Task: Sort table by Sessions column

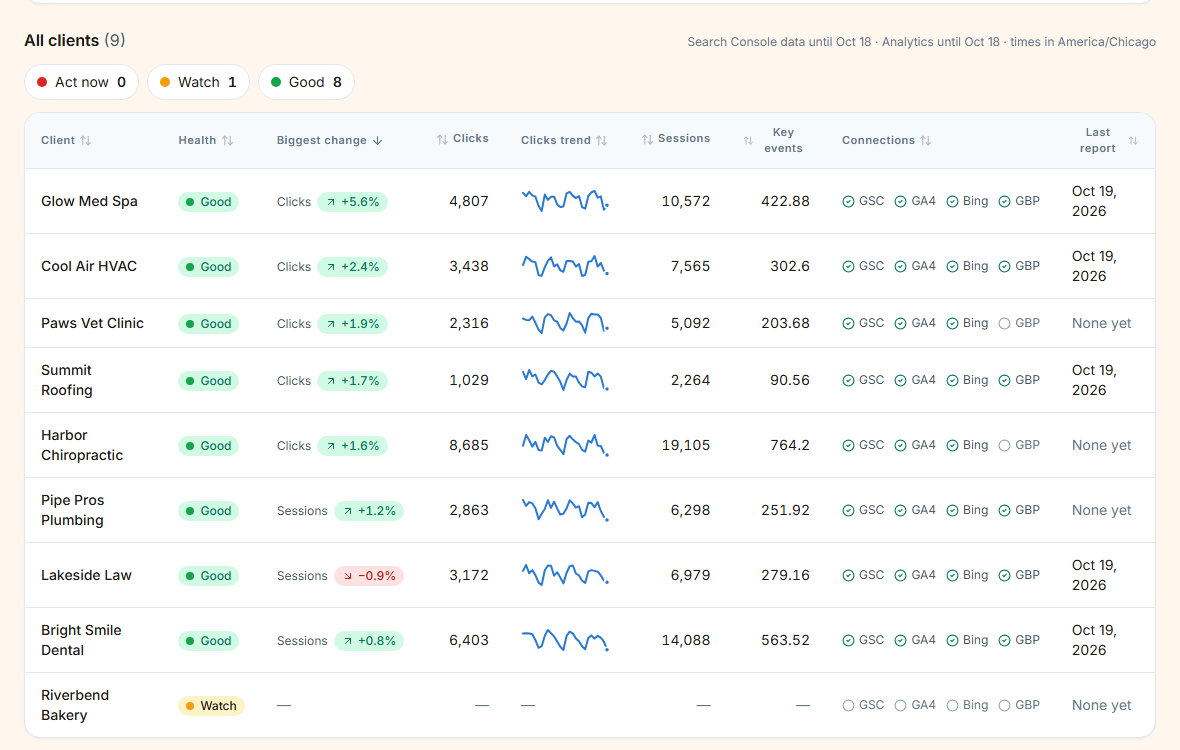Action: 675,138
